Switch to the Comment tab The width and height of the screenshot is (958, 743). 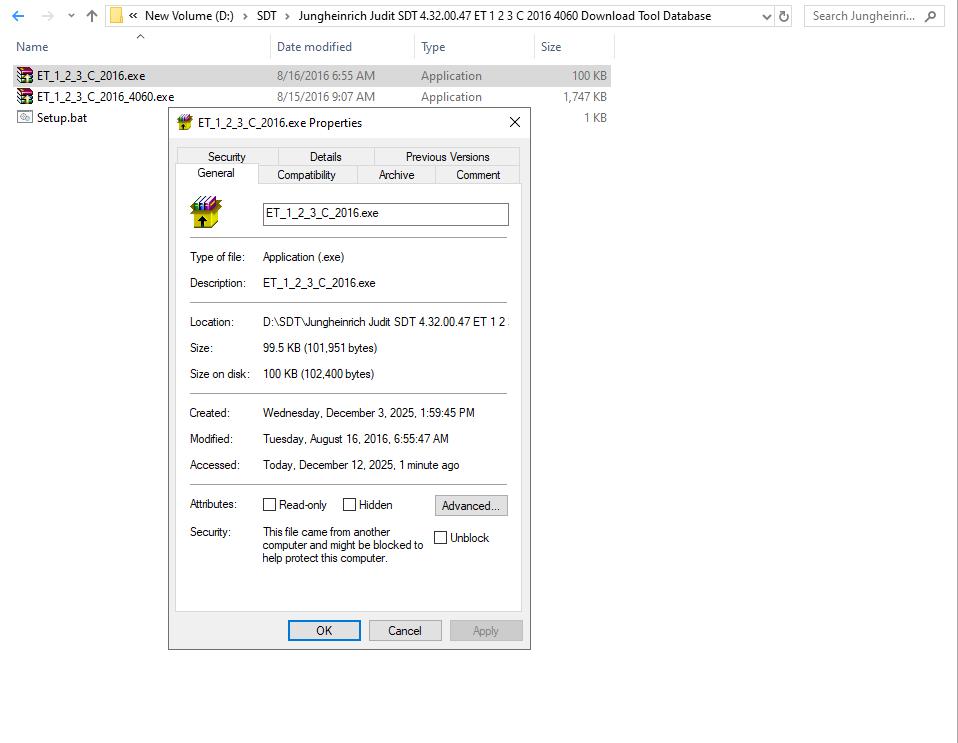[478, 175]
